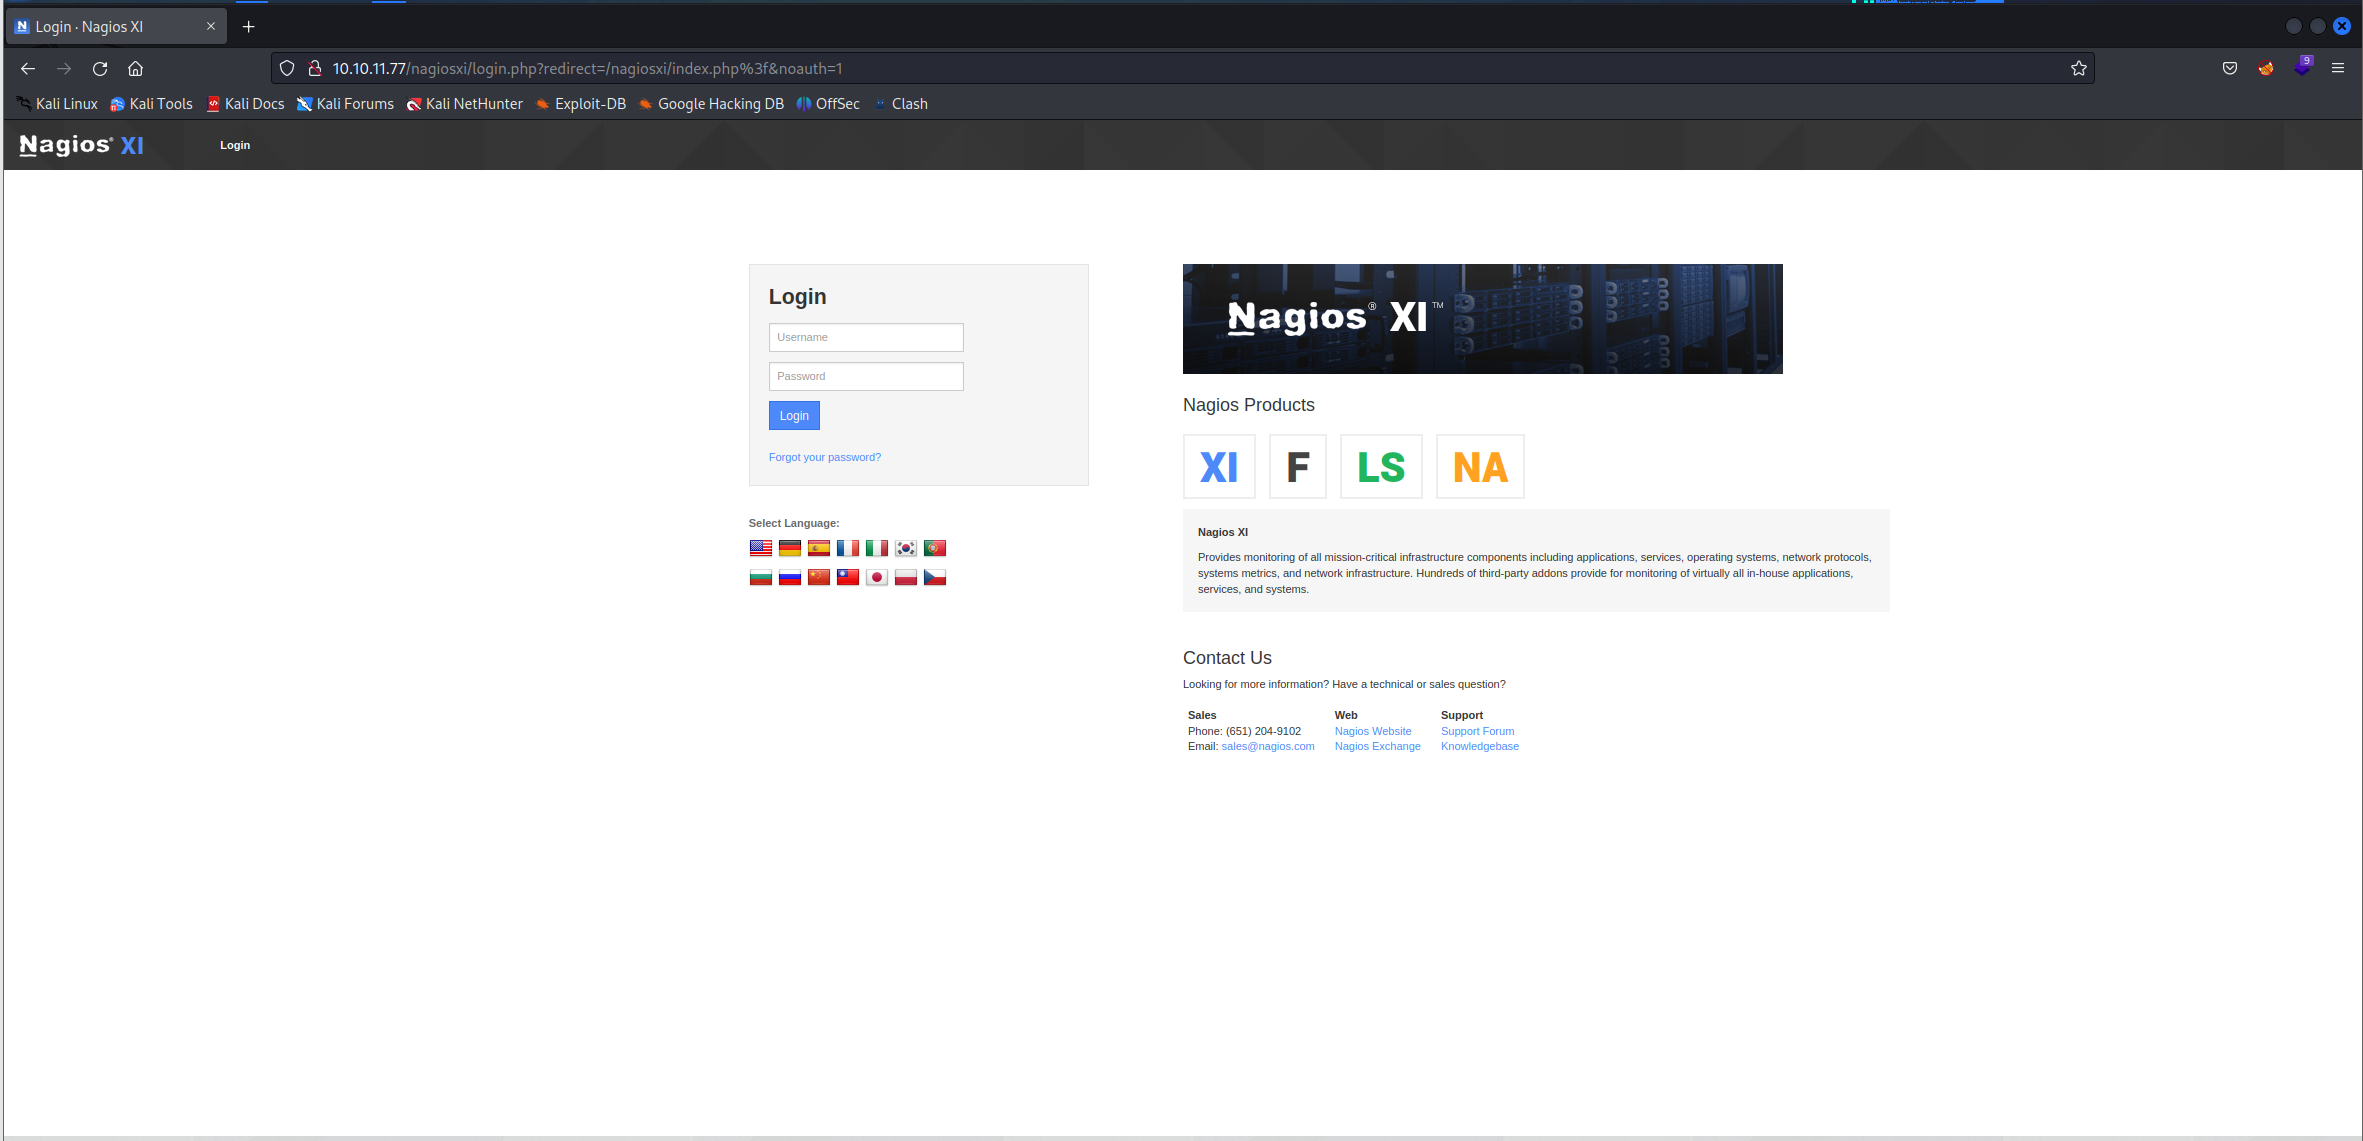The width and height of the screenshot is (2363, 1141).
Task: Open Firefox hamburger application menu
Action: coord(2337,68)
